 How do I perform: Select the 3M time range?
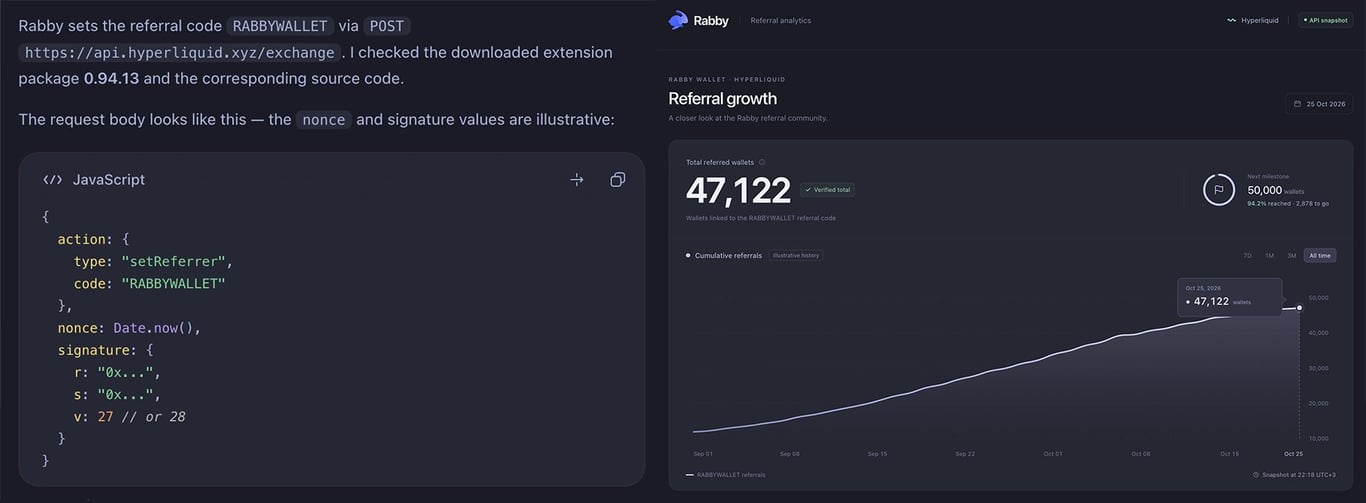coord(1291,256)
